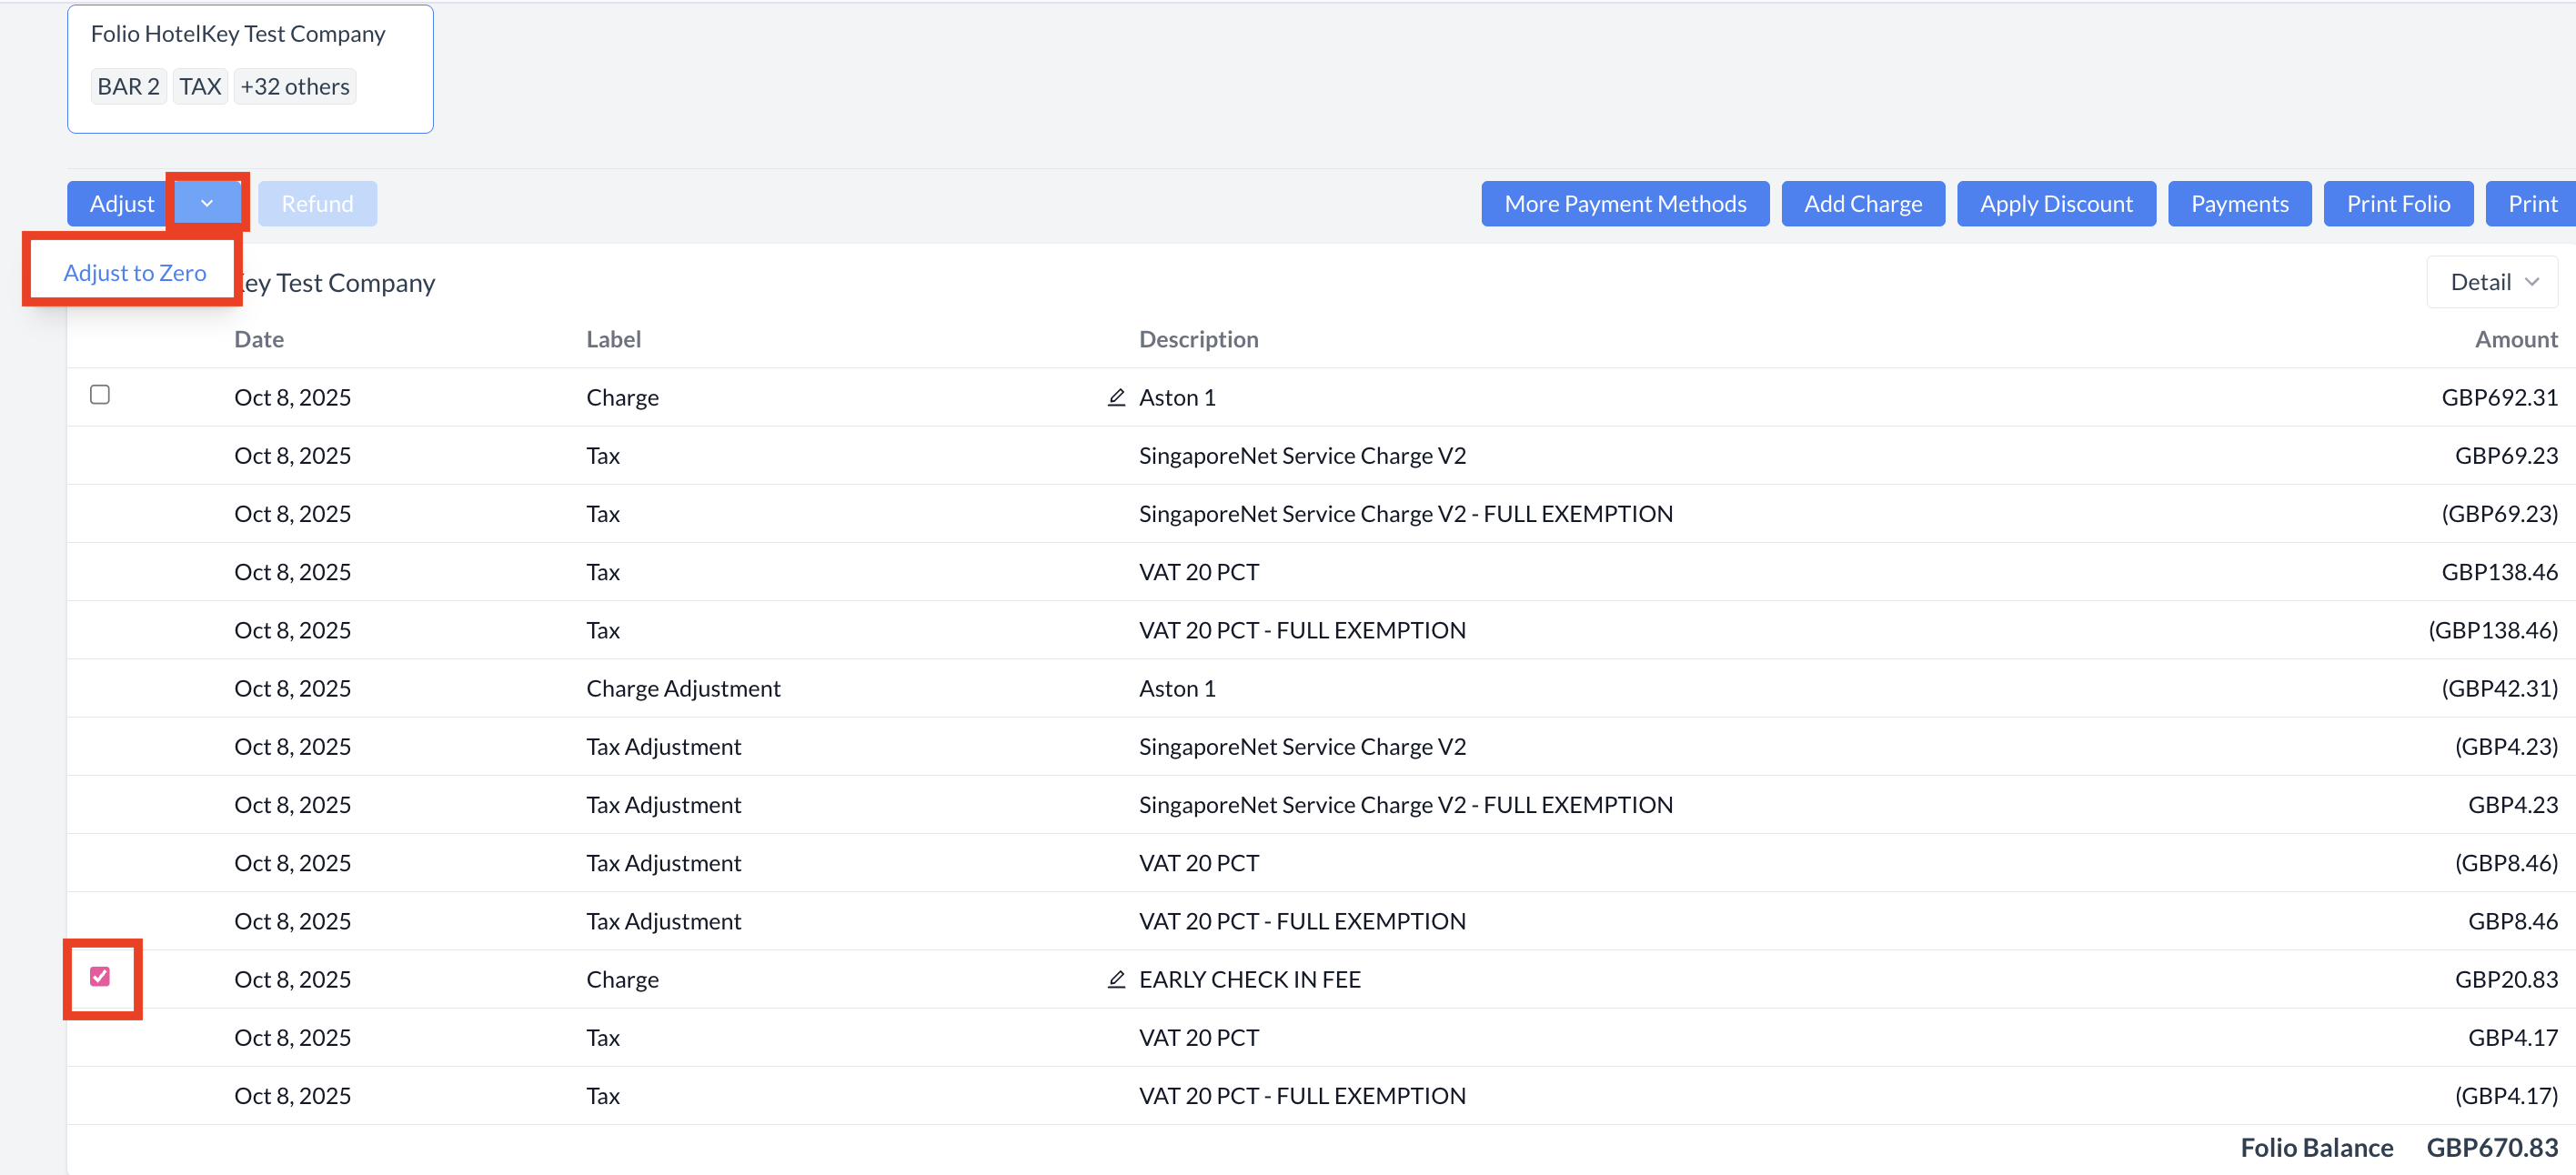
Task: Open the Payments button
Action: pyautogui.click(x=2239, y=204)
